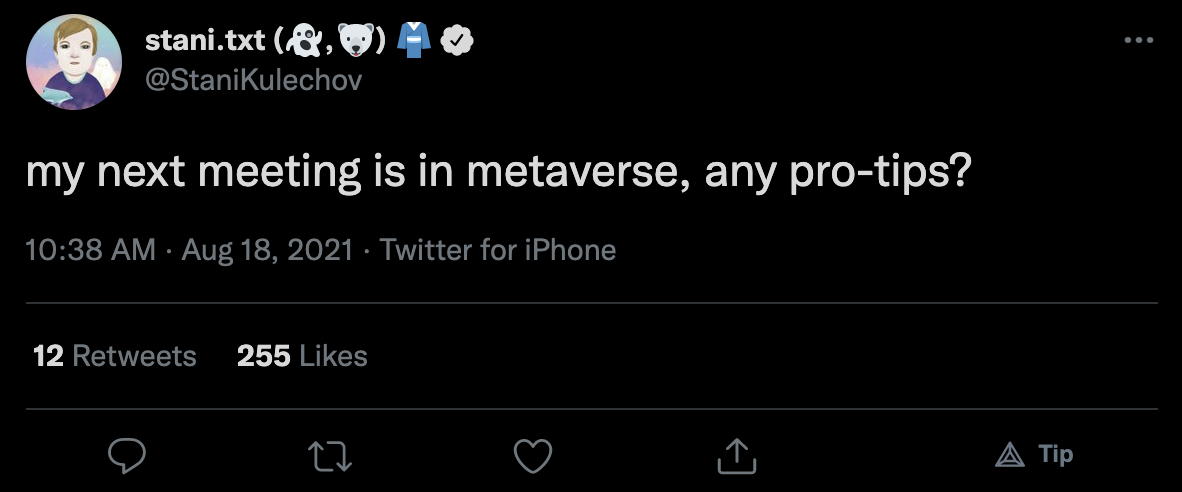Click the 10:38 AM timestamp
1182x492 pixels.
(90, 249)
